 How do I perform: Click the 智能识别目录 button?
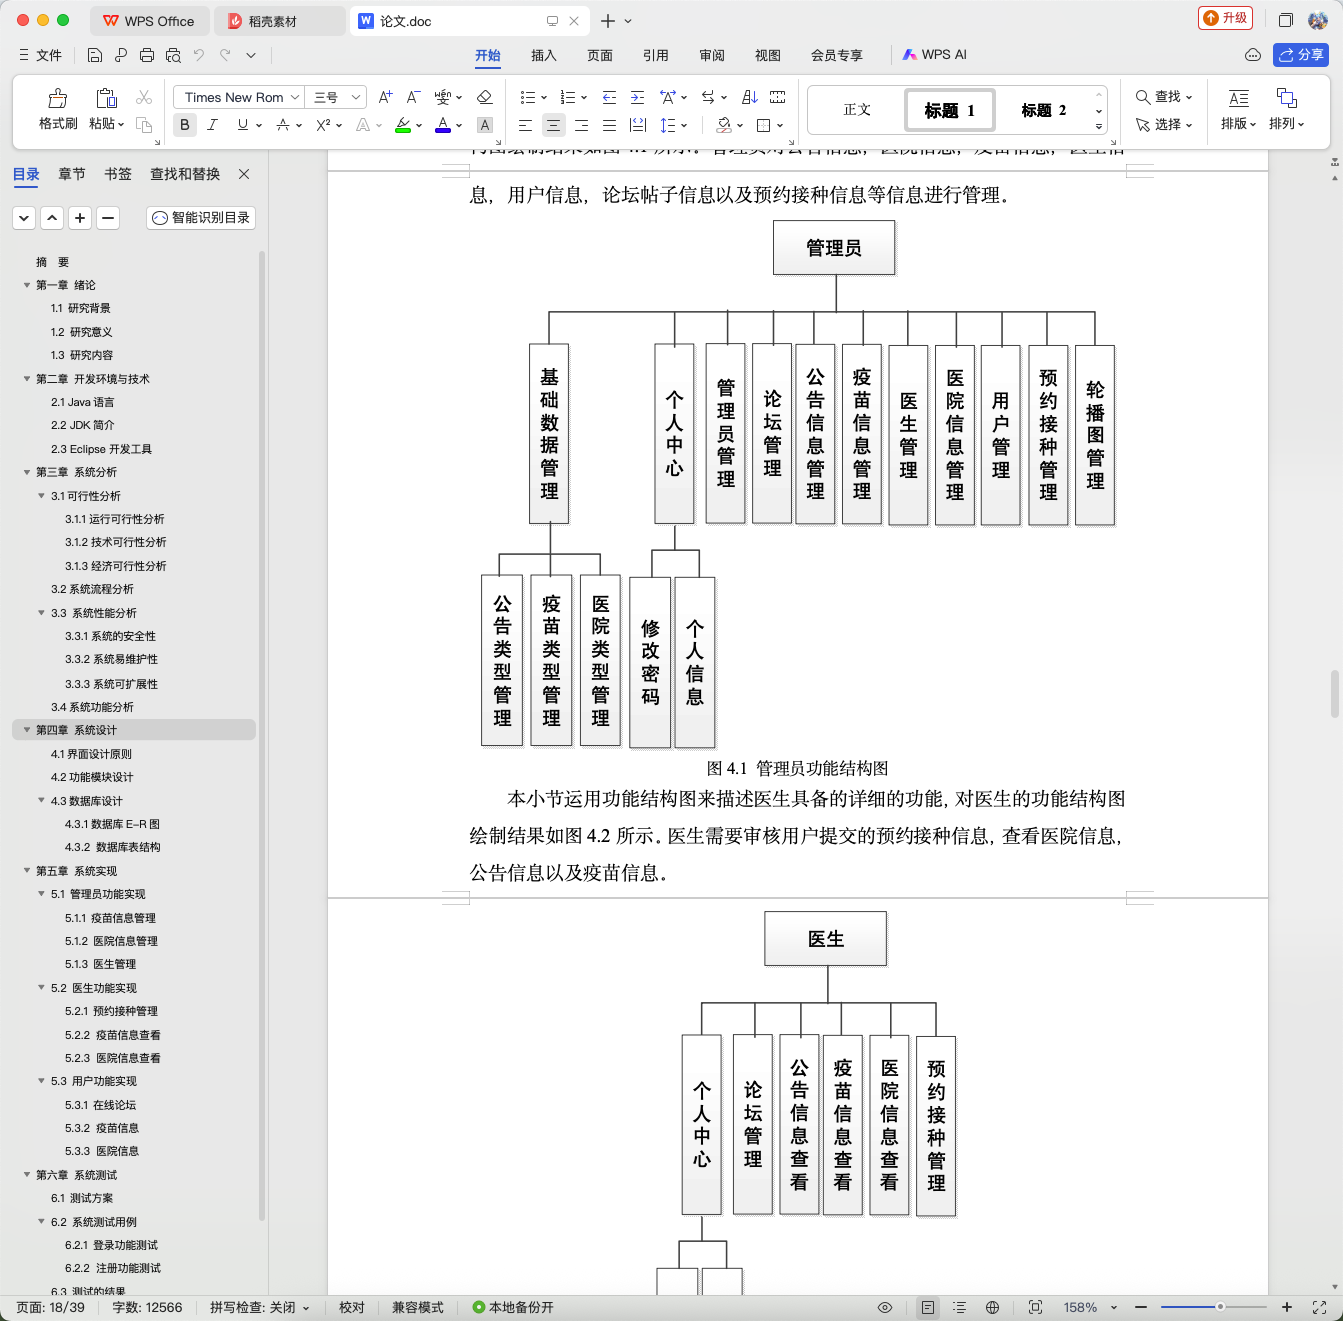pos(201,217)
